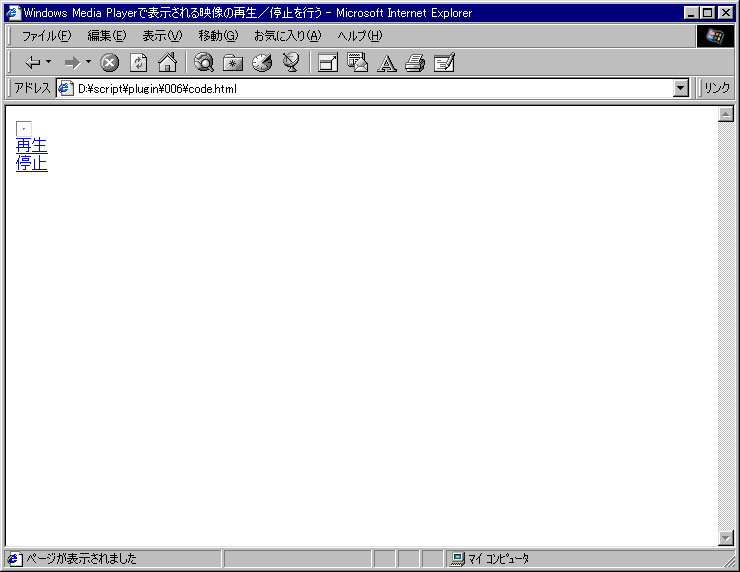Print the page with the printer icon

[x=415, y=63]
